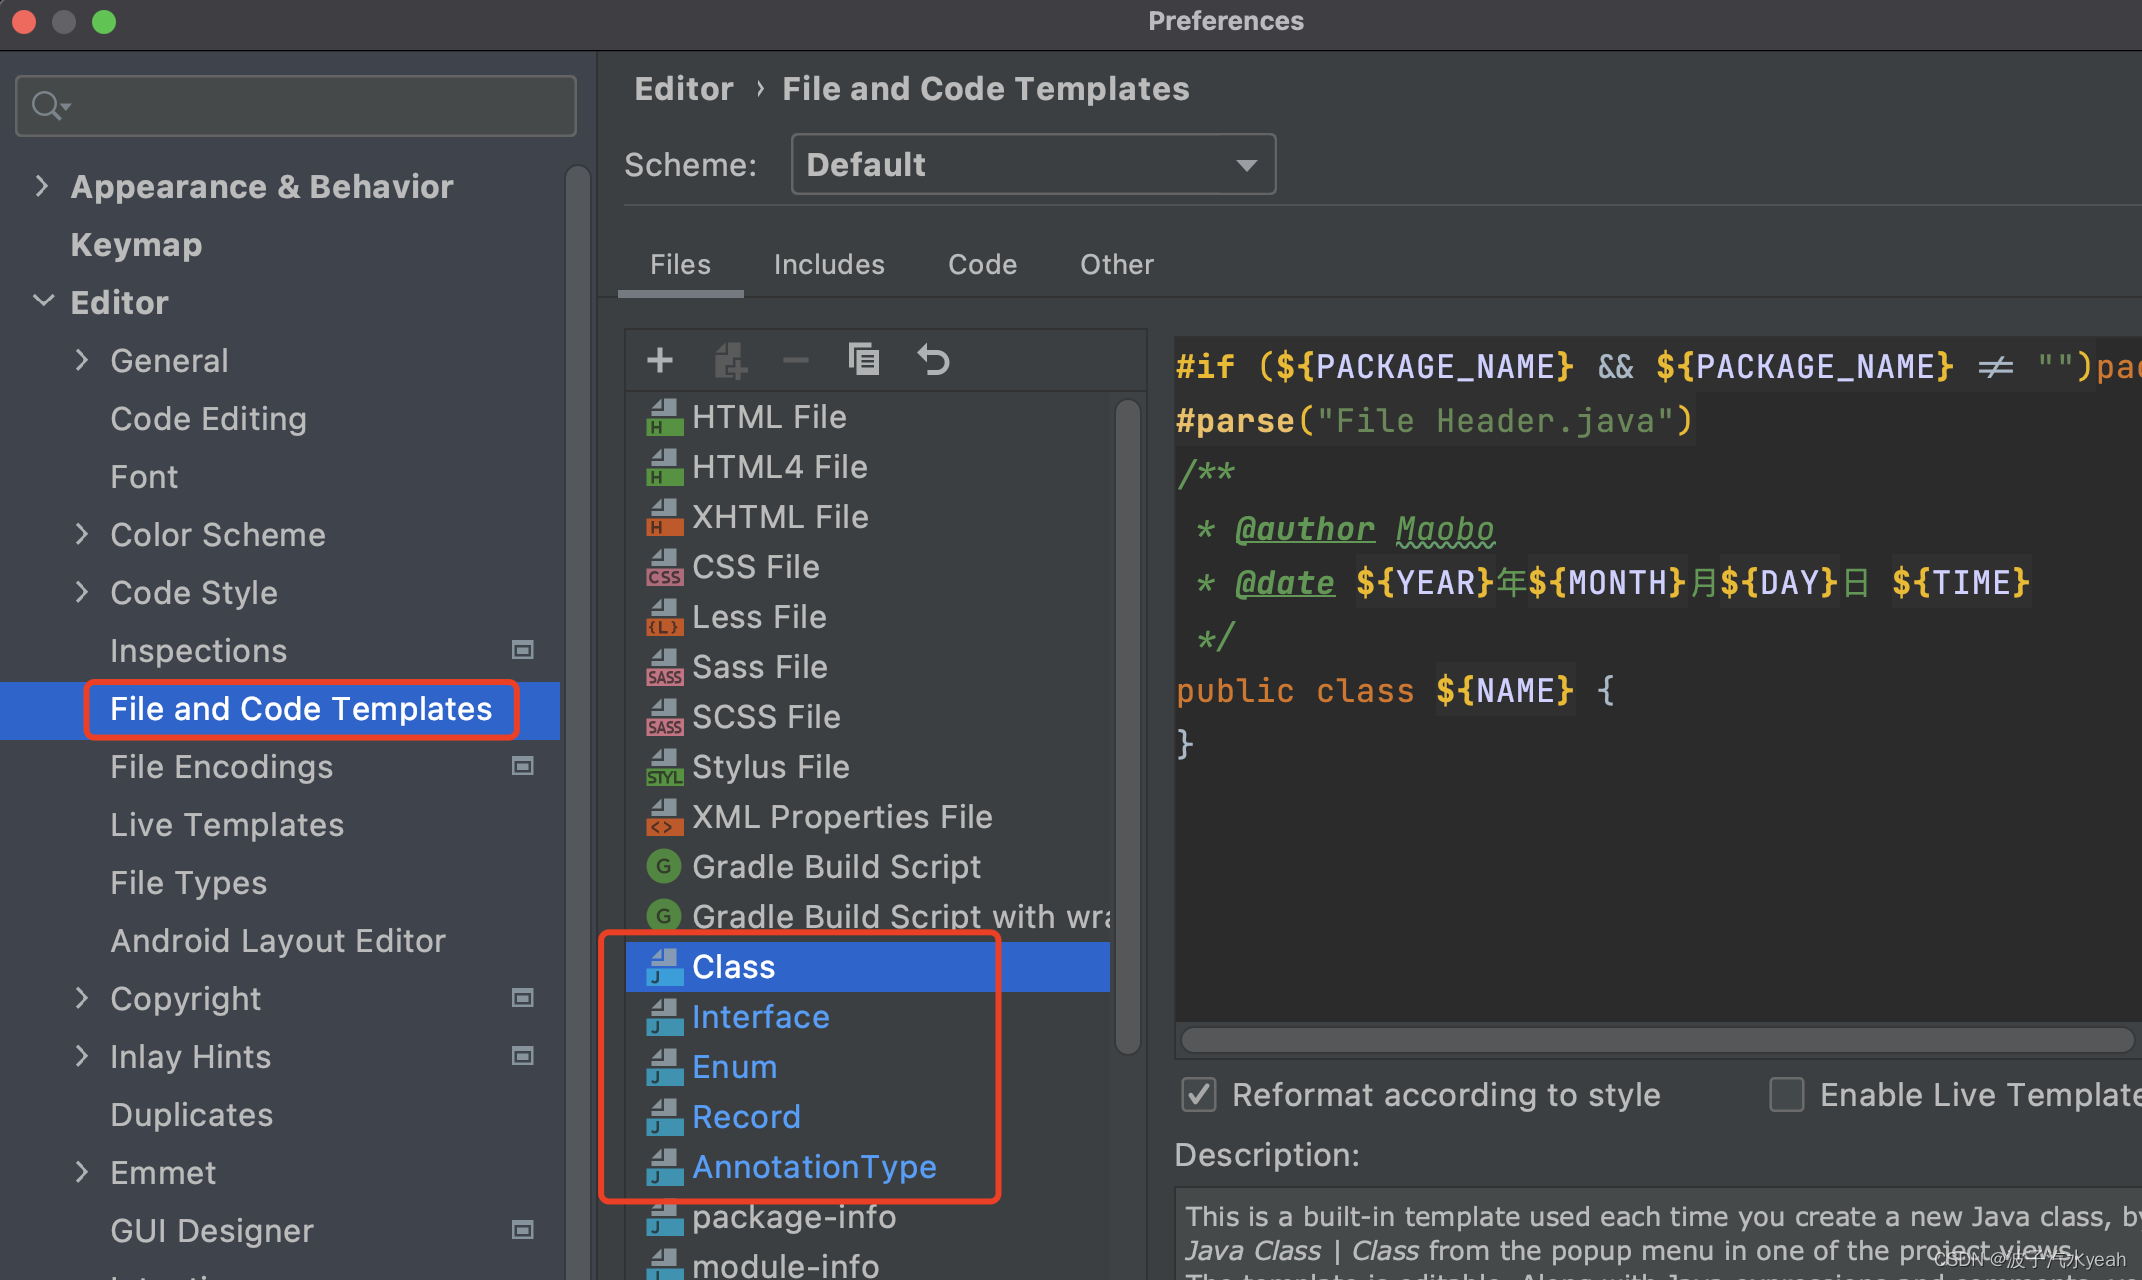
Task: Switch to the Includes tab
Action: point(828,264)
